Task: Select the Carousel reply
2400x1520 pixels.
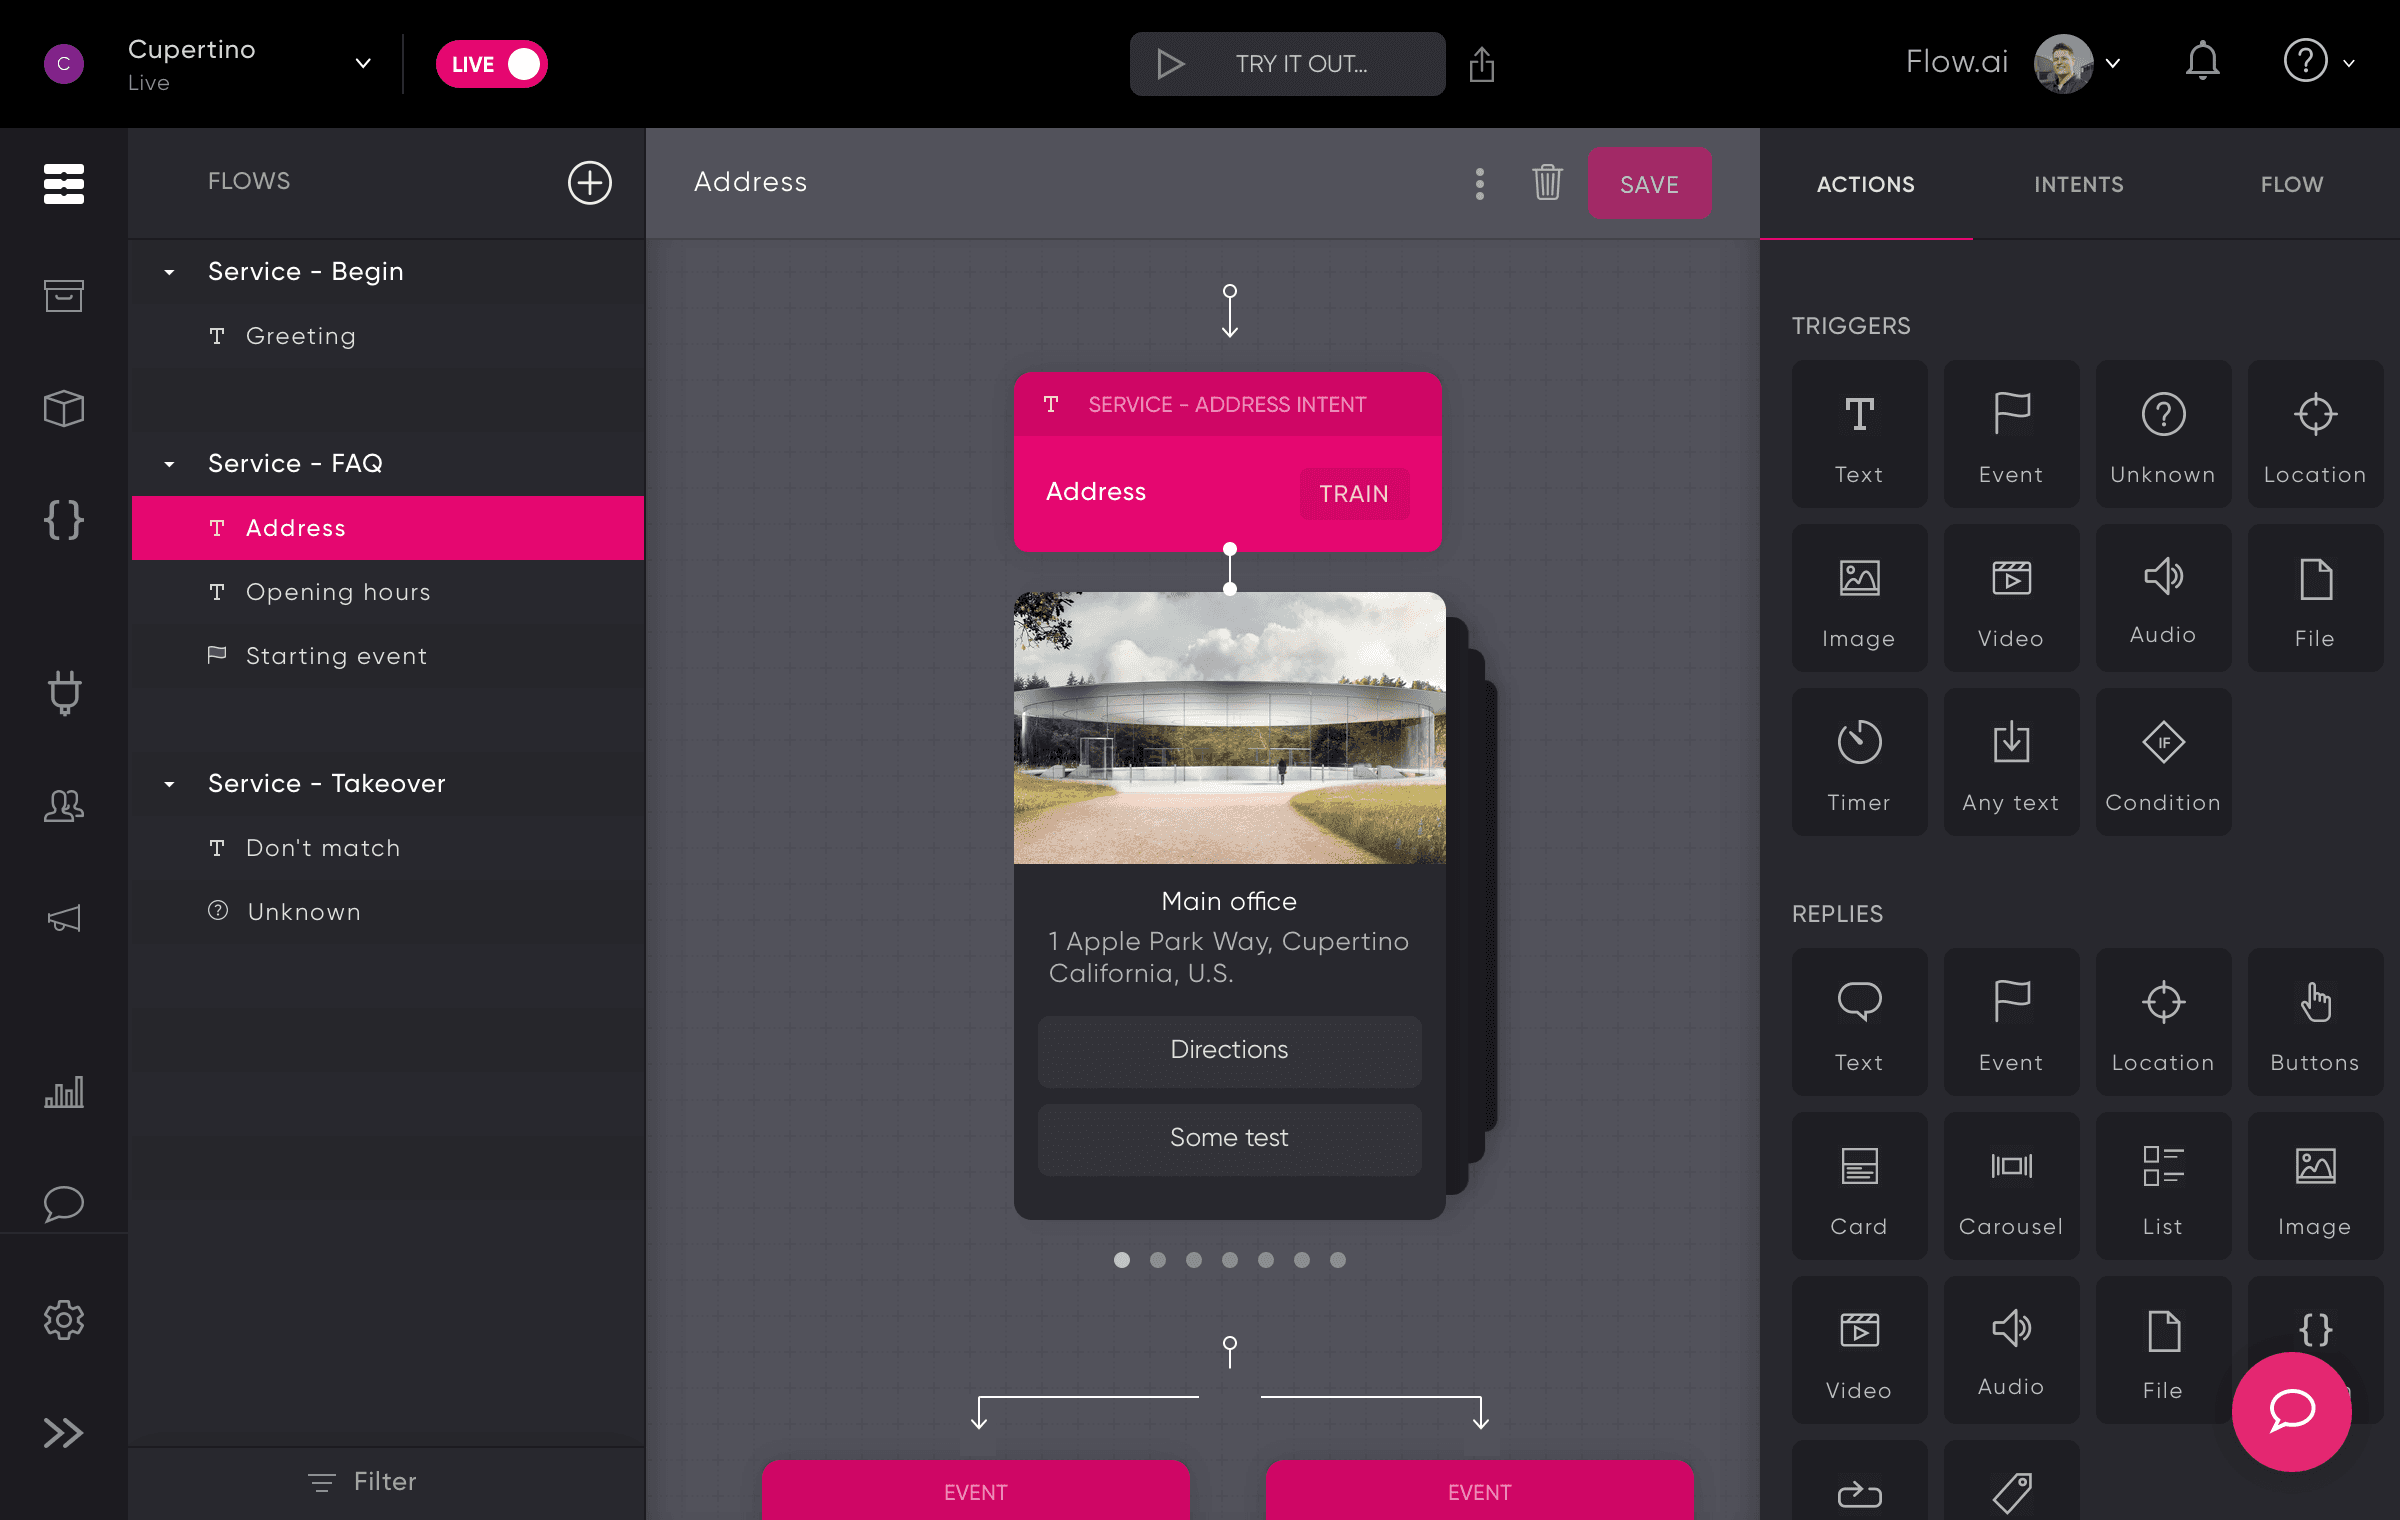Action: (x=2012, y=1186)
